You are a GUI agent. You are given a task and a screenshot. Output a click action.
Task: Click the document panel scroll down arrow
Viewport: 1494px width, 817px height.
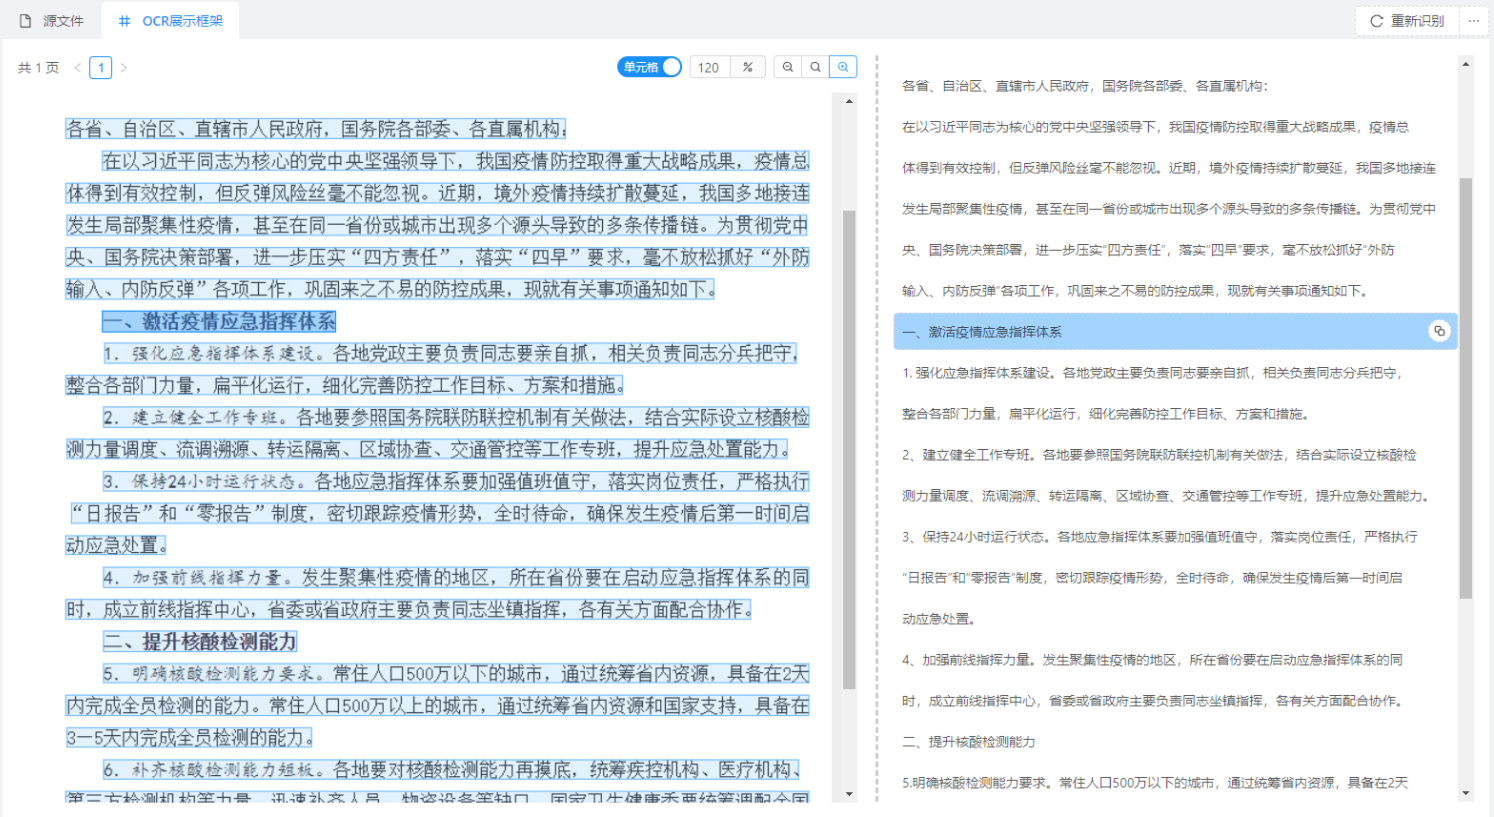(849, 794)
